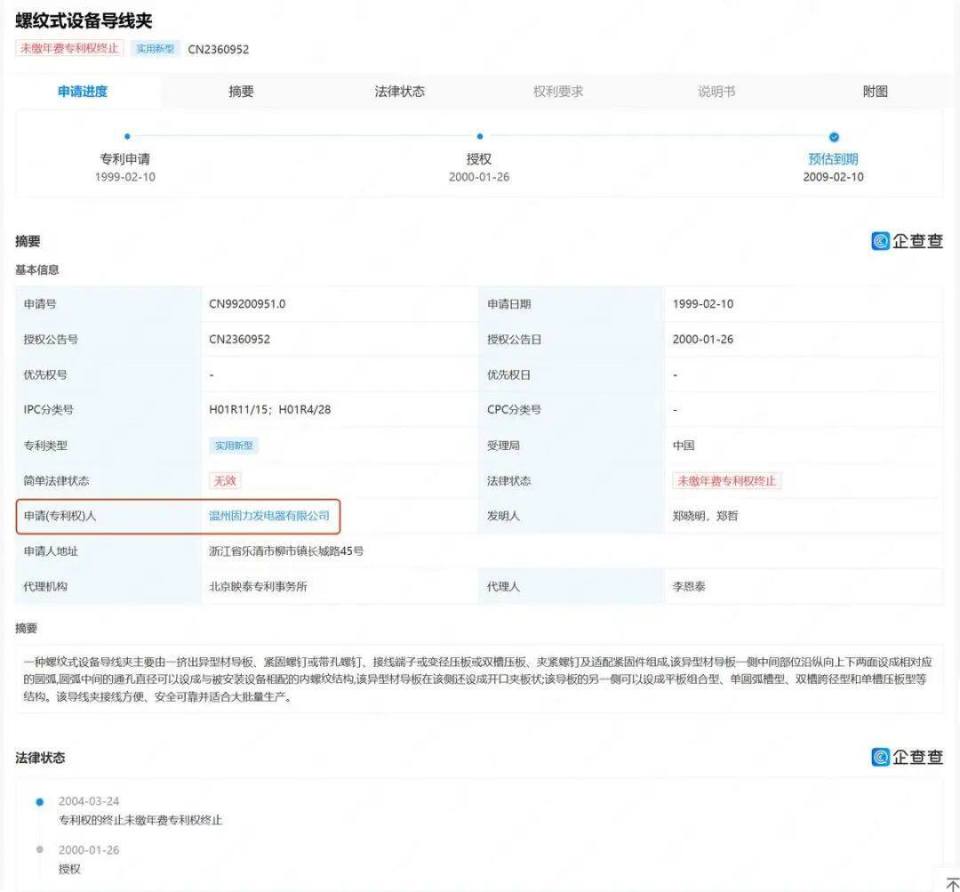Click the 企查查 logo beside 法律状态 section
960x892 pixels.
click(905, 757)
